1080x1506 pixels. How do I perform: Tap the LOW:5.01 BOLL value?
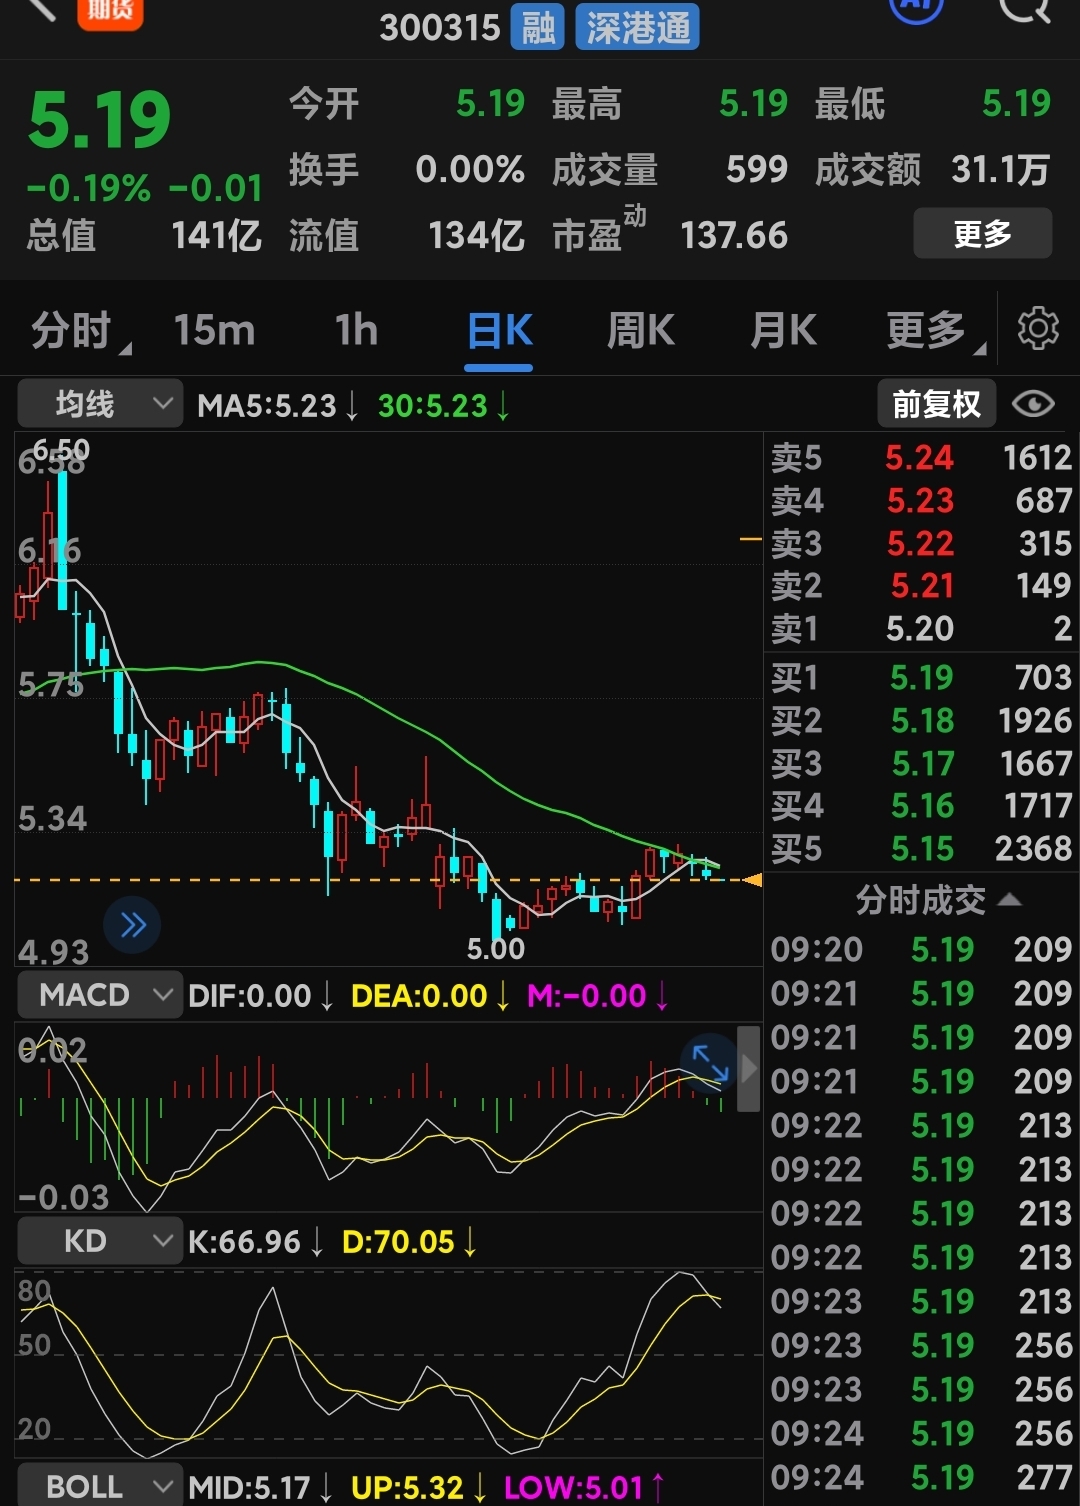(x=584, y=1487)
